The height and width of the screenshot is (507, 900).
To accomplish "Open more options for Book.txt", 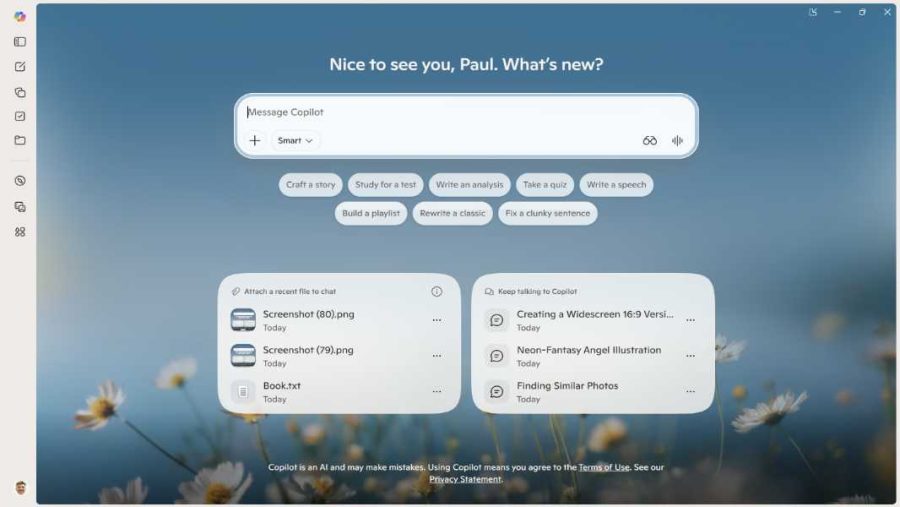I will [x=437, y=392].
